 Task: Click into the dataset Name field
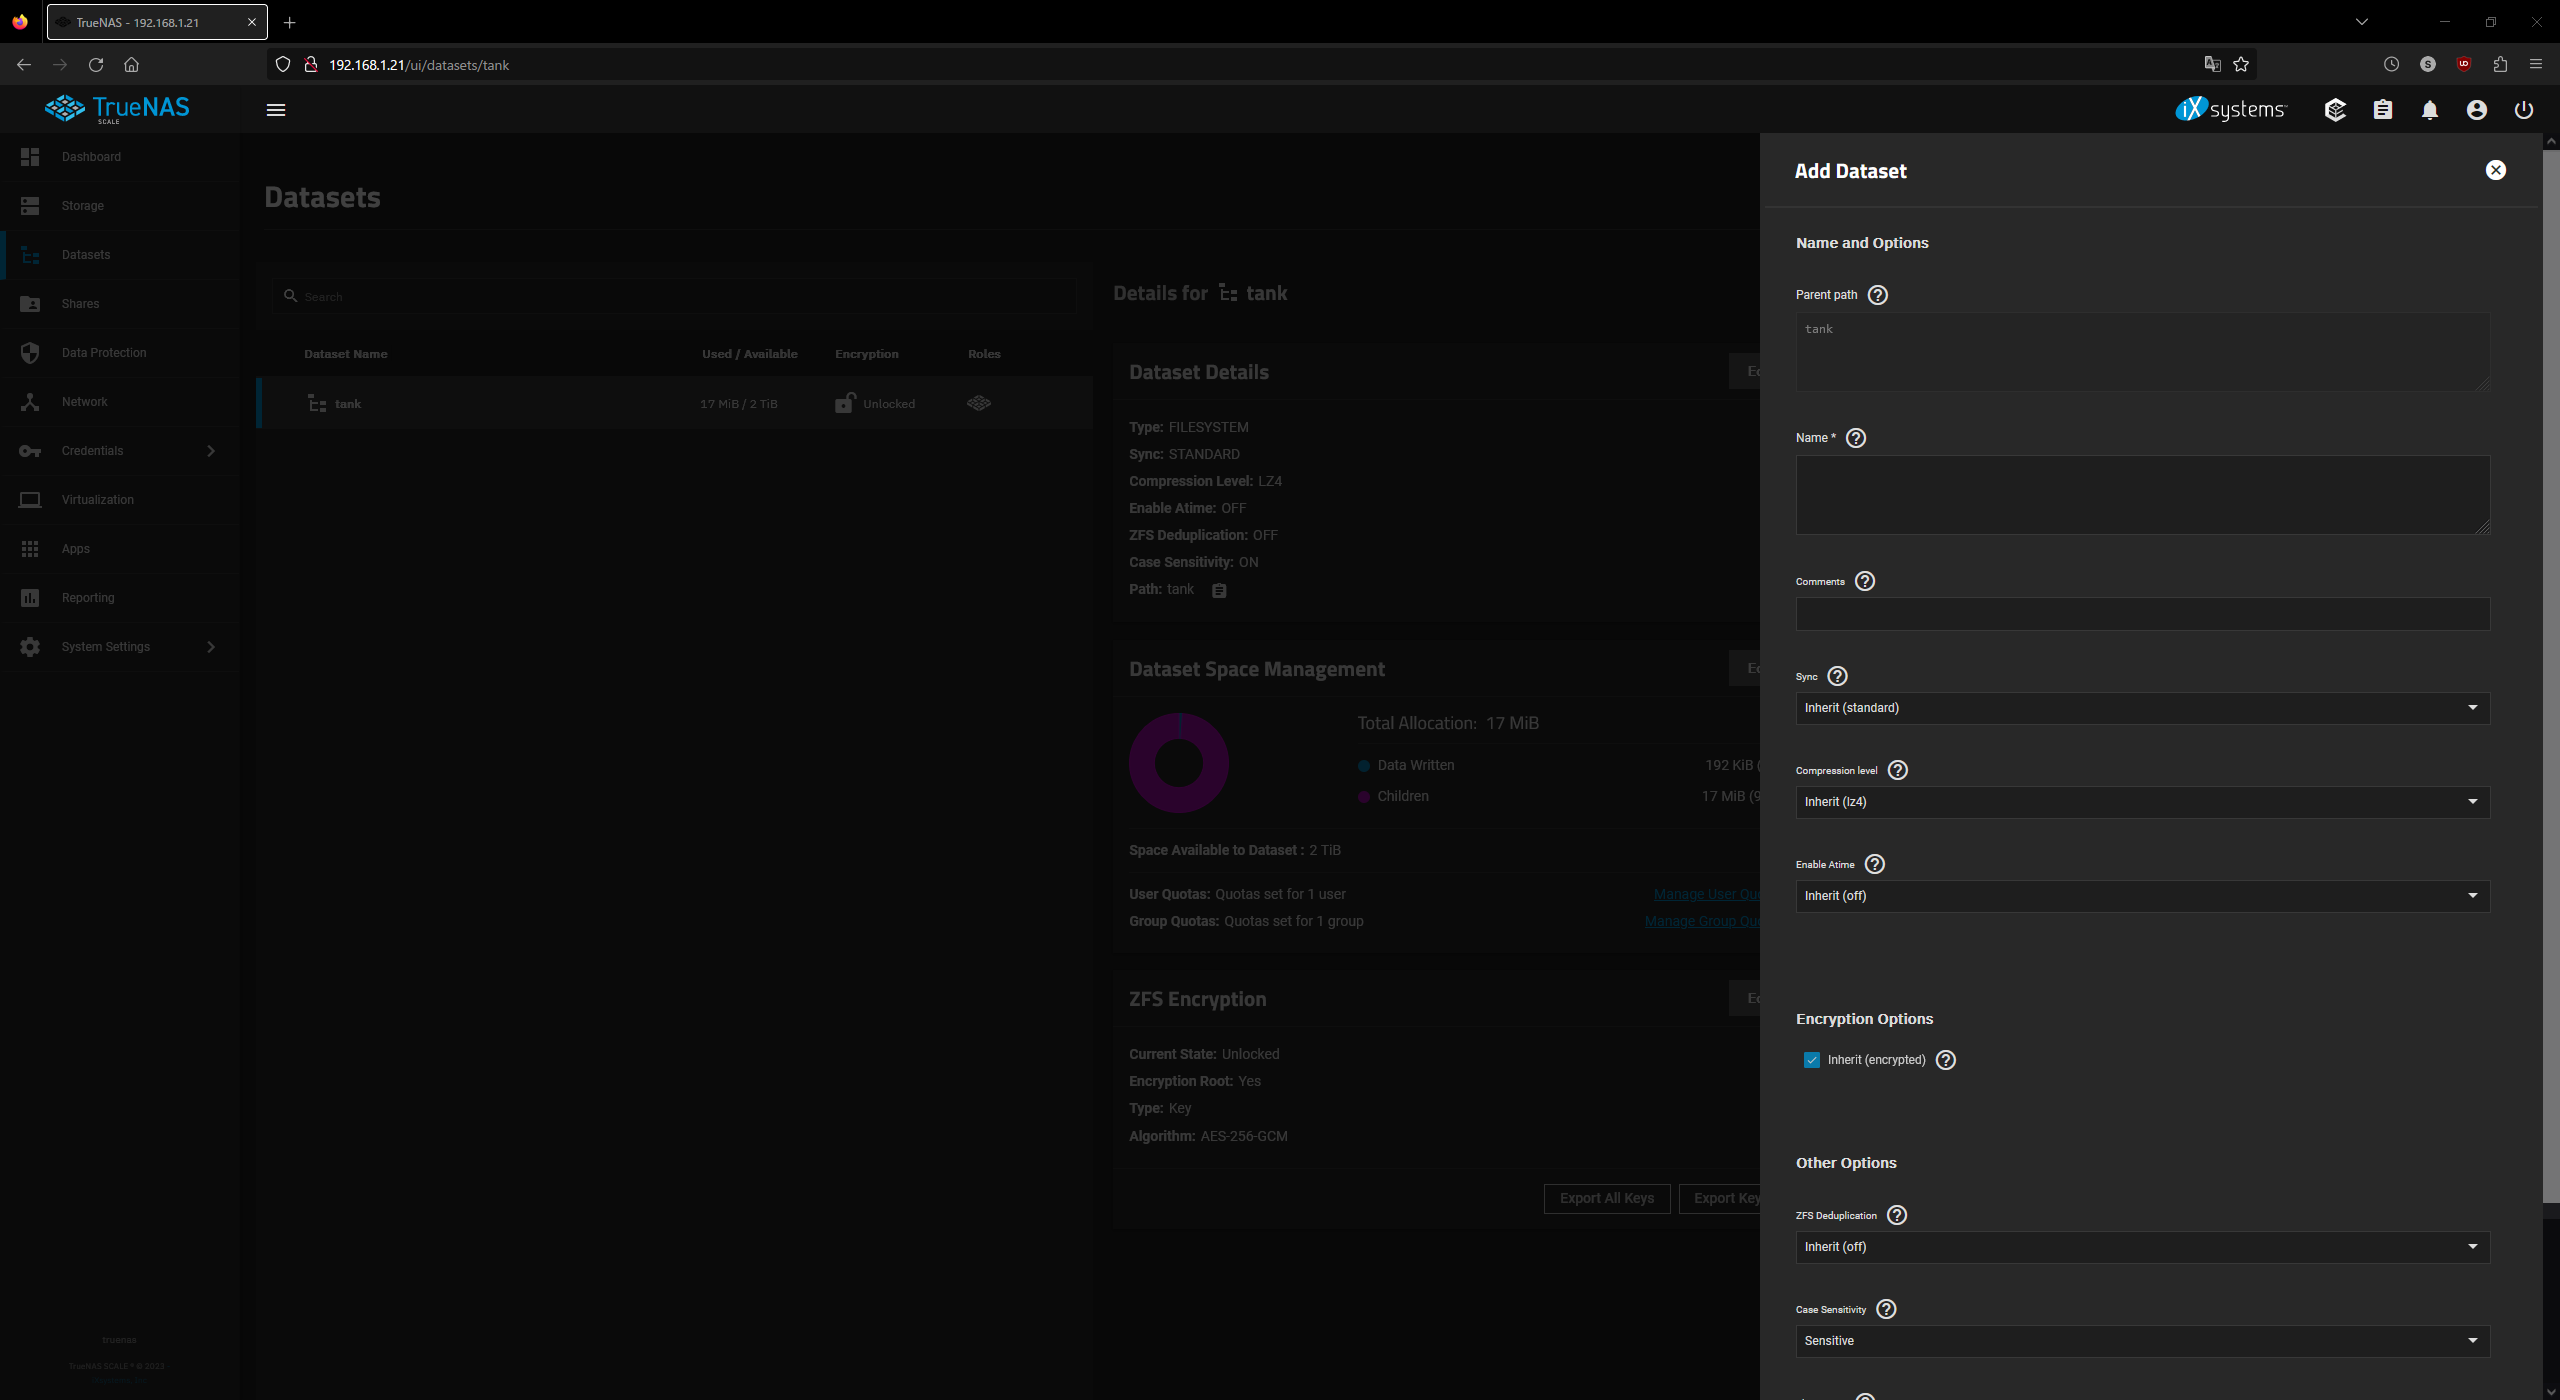point(2142,494)
